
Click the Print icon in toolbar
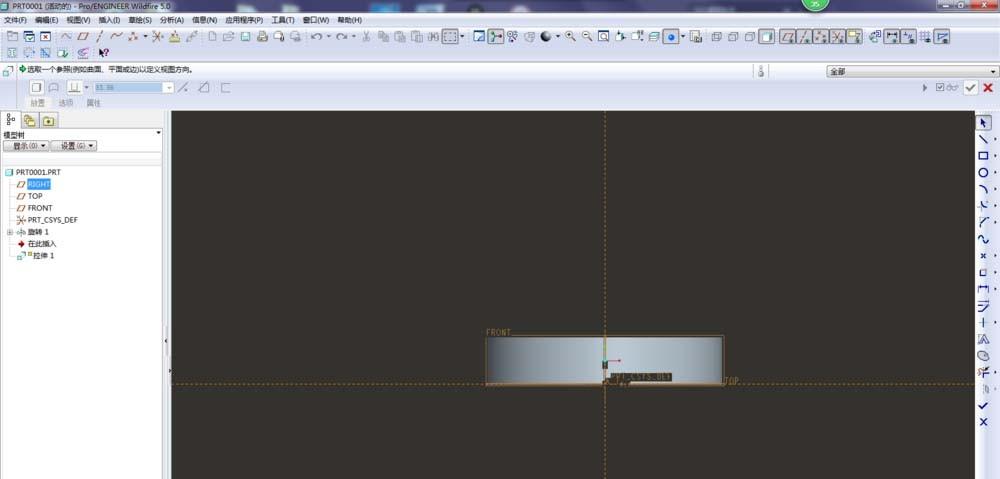tap(263, 37)
